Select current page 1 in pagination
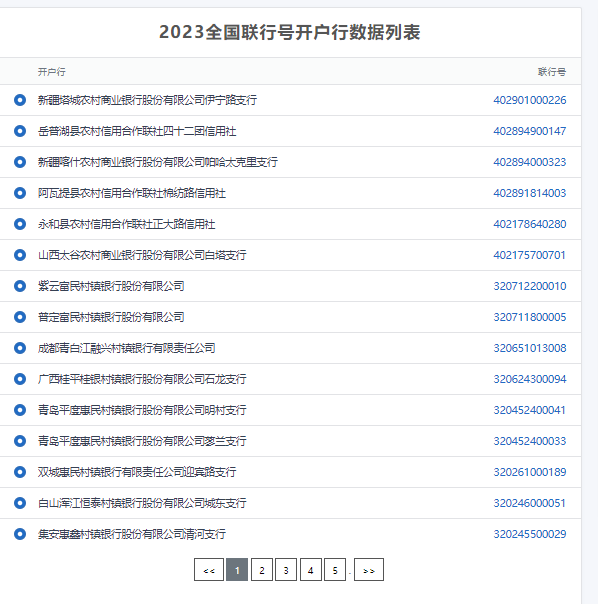The height and width of the screenshot is (604, 598). tap(237, 570)
